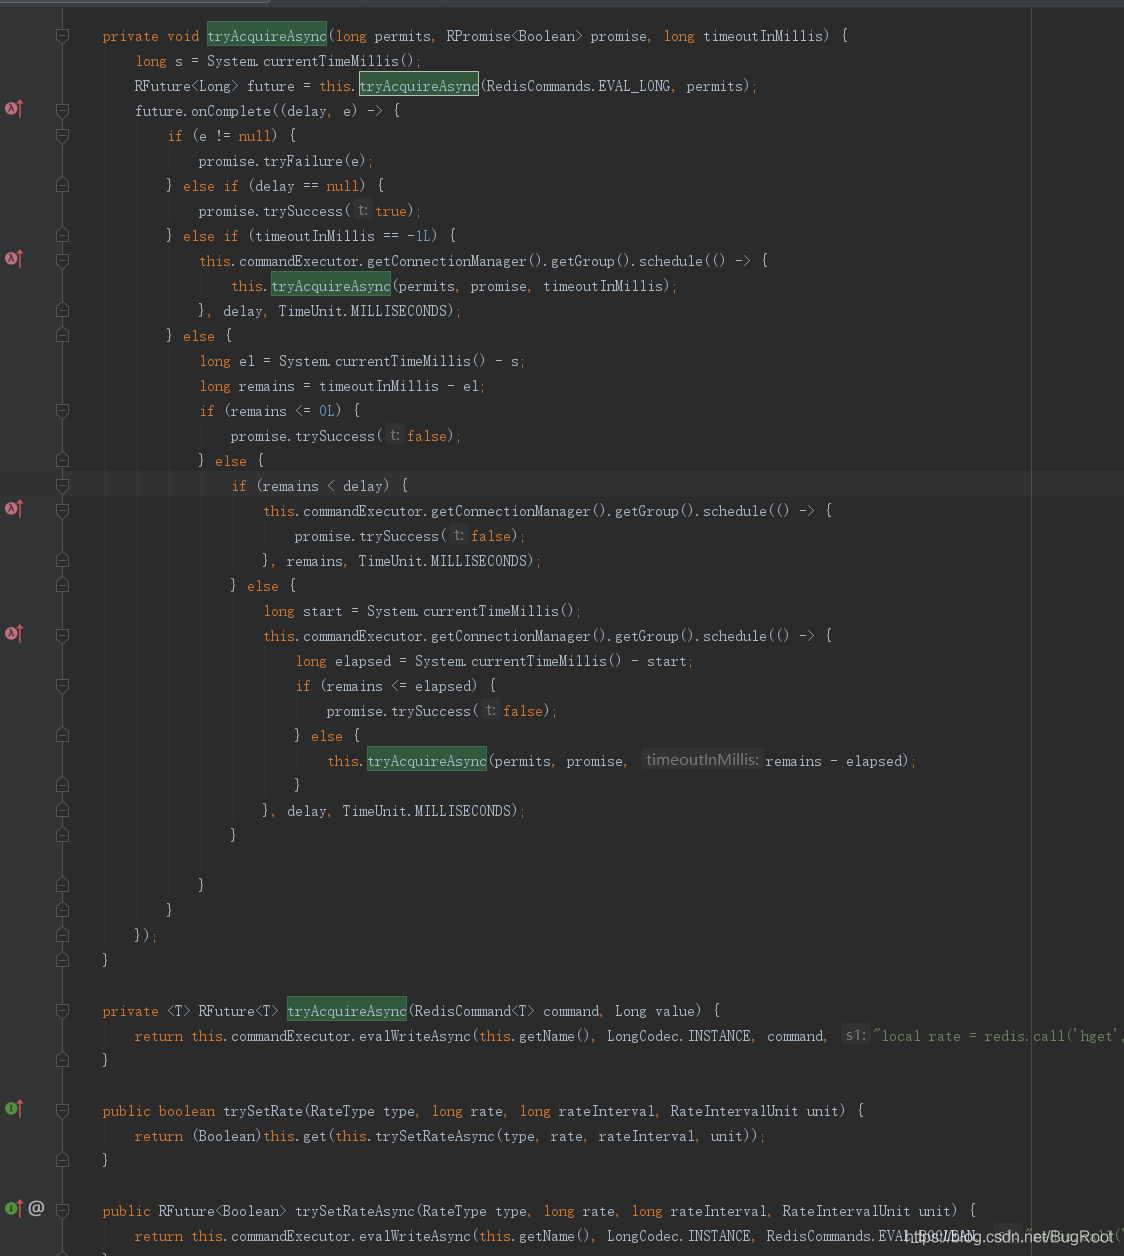This screenshot has height=1256, width=1124.
Task: Click the 't:' hint before true
Action: click(363, 210)
